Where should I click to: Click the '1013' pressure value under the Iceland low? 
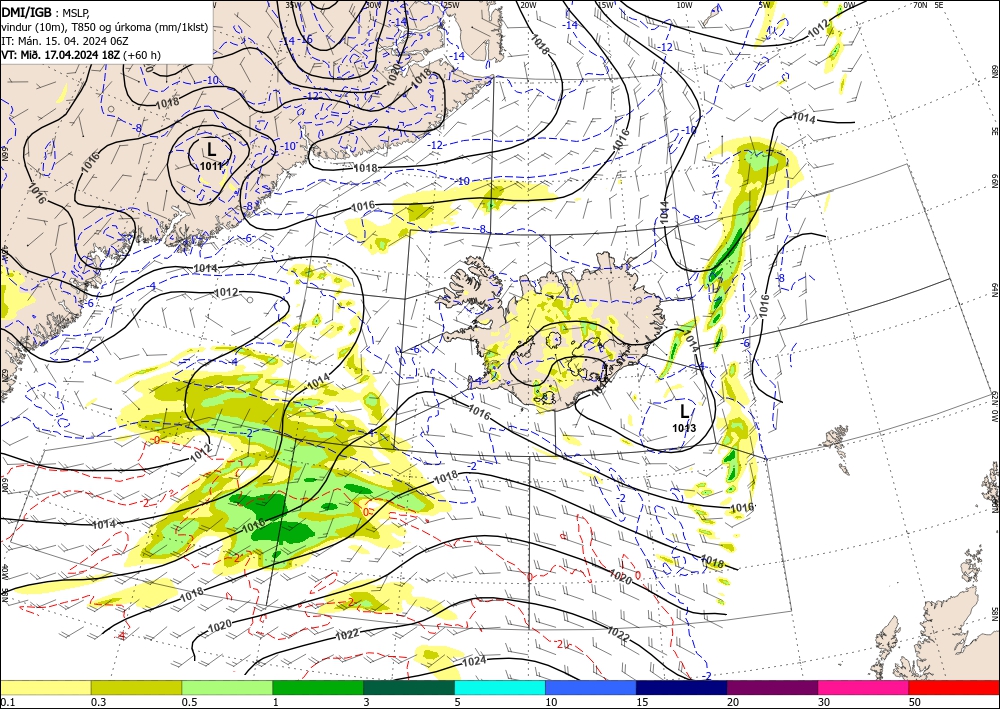coord(684,428)
